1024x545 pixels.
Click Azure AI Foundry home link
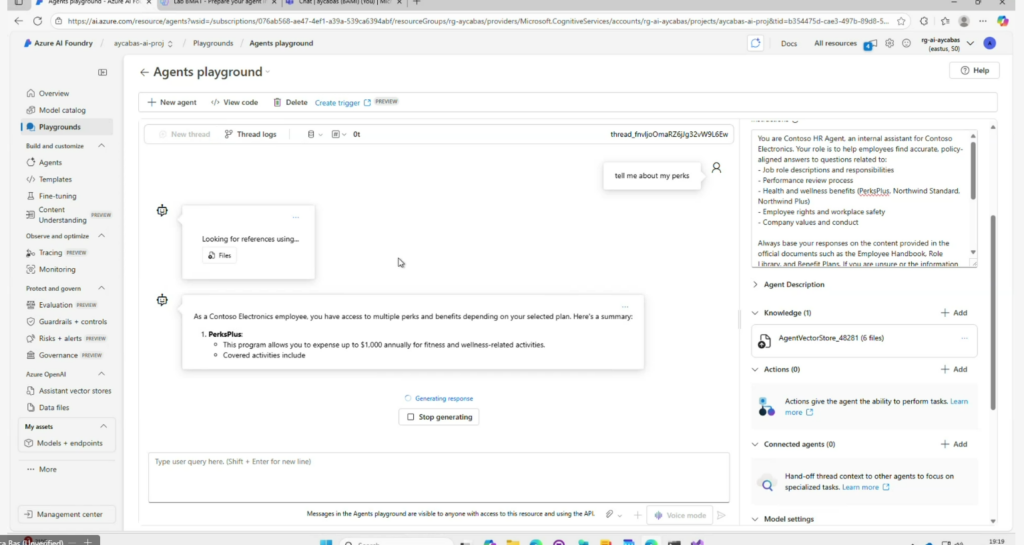click(x=58, y=44)
